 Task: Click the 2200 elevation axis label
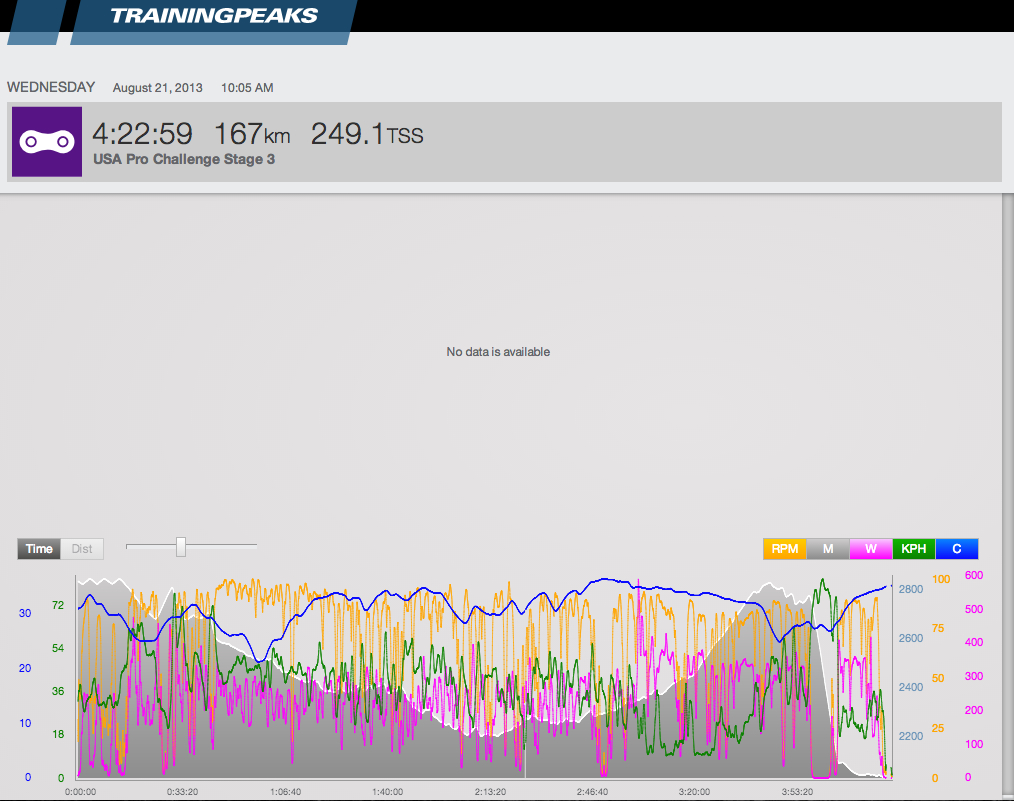pyautogui.click(x=911, y=736)
